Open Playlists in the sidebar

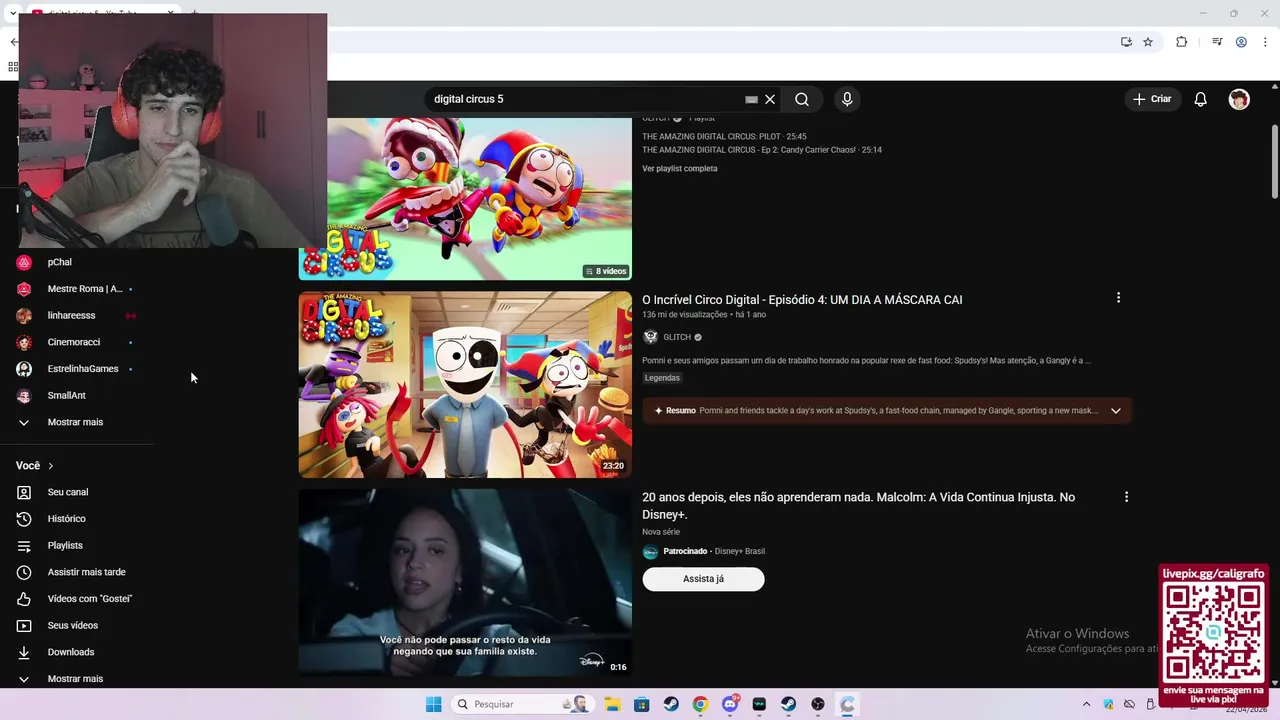65,546
